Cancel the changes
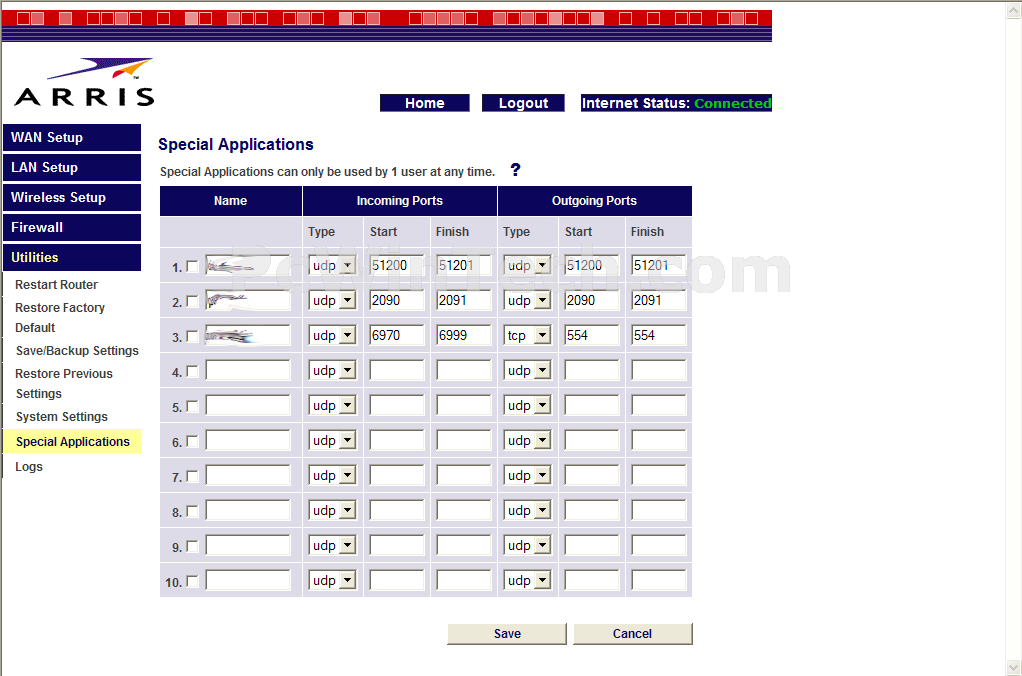 [632, 634]
